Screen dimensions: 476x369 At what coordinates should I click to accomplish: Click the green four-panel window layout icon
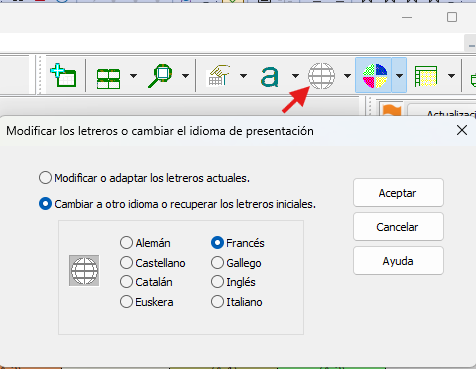pos(108,79)
